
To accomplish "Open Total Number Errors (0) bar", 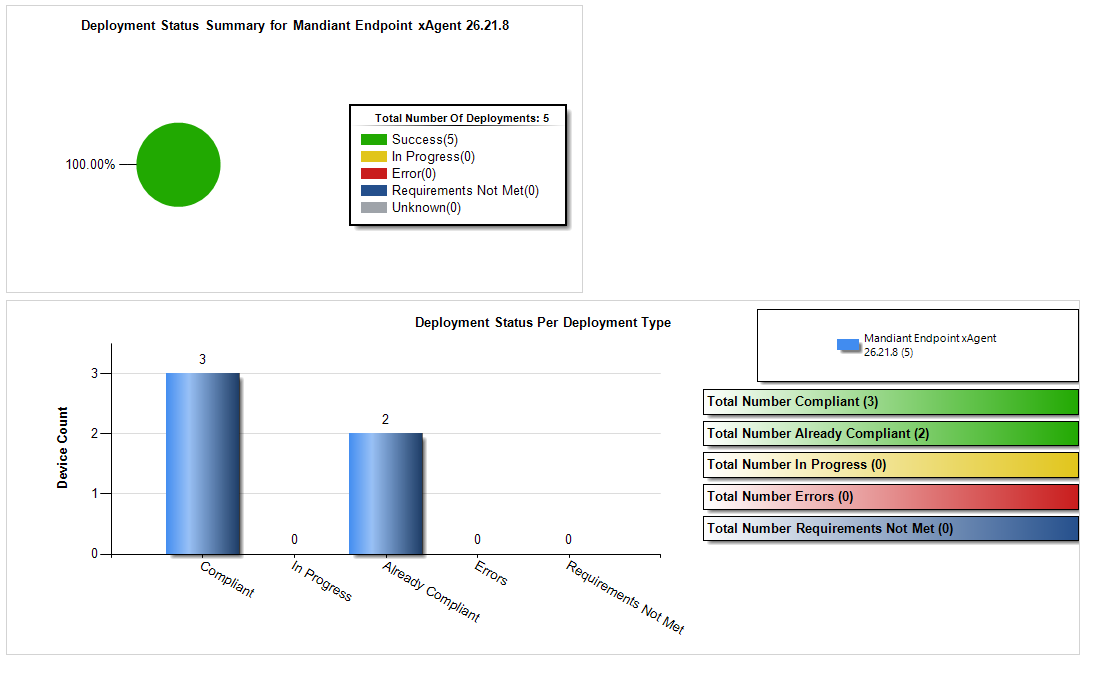I will click(x=890, y=497).
